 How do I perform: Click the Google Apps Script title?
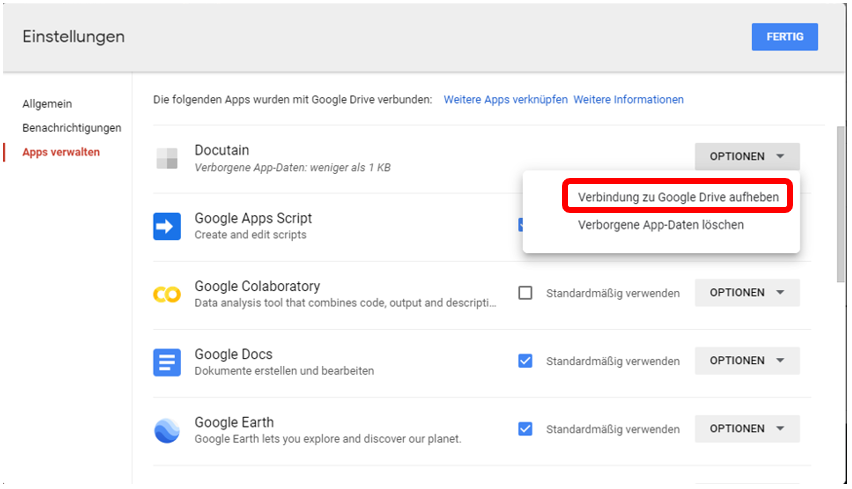click(253, 218)
